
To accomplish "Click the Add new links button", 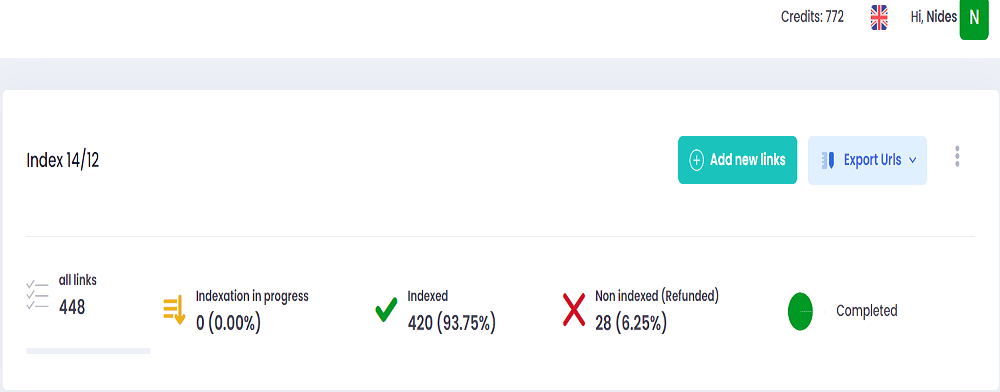I will (737, 160).
